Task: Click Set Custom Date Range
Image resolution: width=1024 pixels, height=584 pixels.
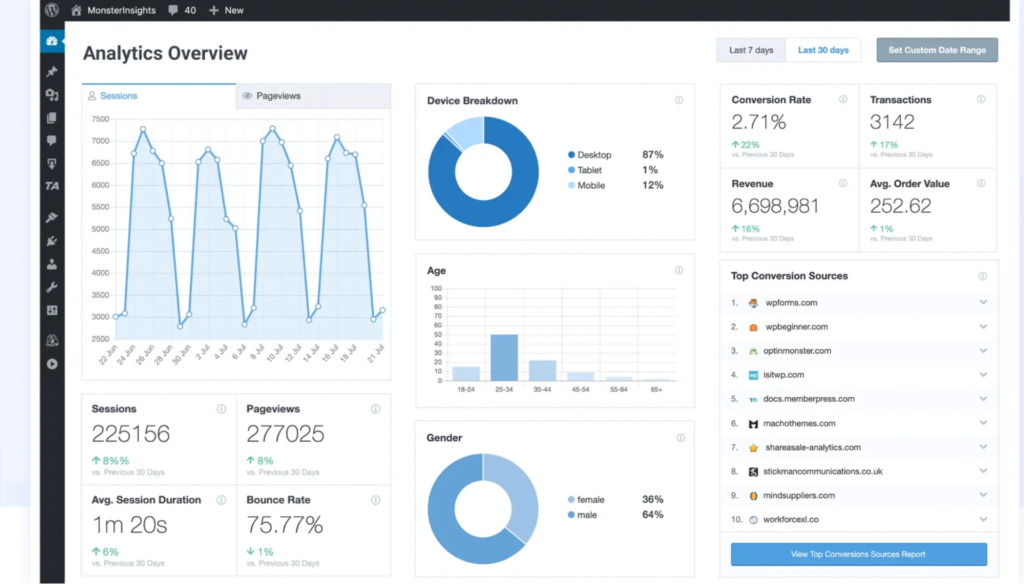Action: coord(936,50)
